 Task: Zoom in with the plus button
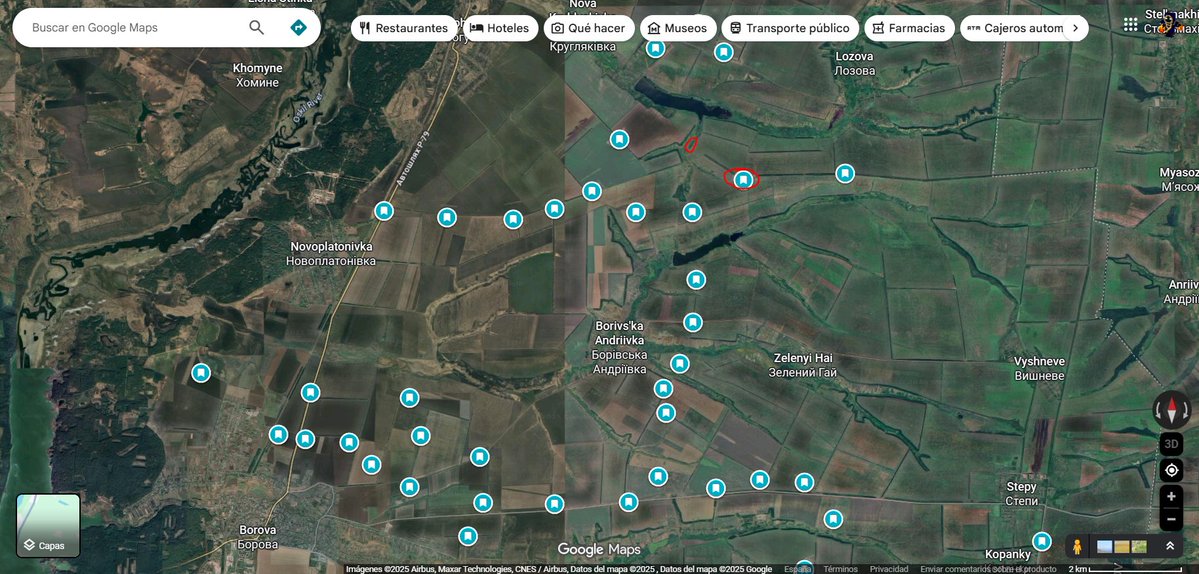coord(1171,497)
